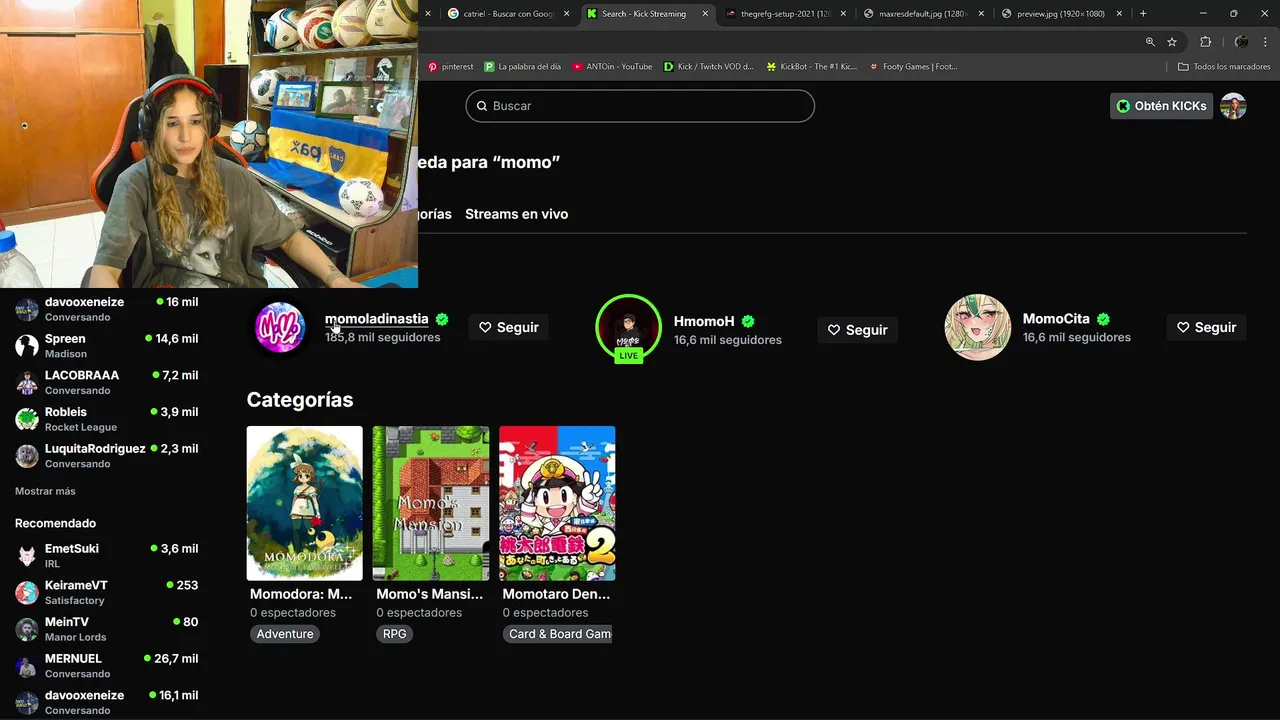This screenshot has height=720, width=1280.
Task: Open MeinTV channel name in the sidebar
Action: [67, 622]
